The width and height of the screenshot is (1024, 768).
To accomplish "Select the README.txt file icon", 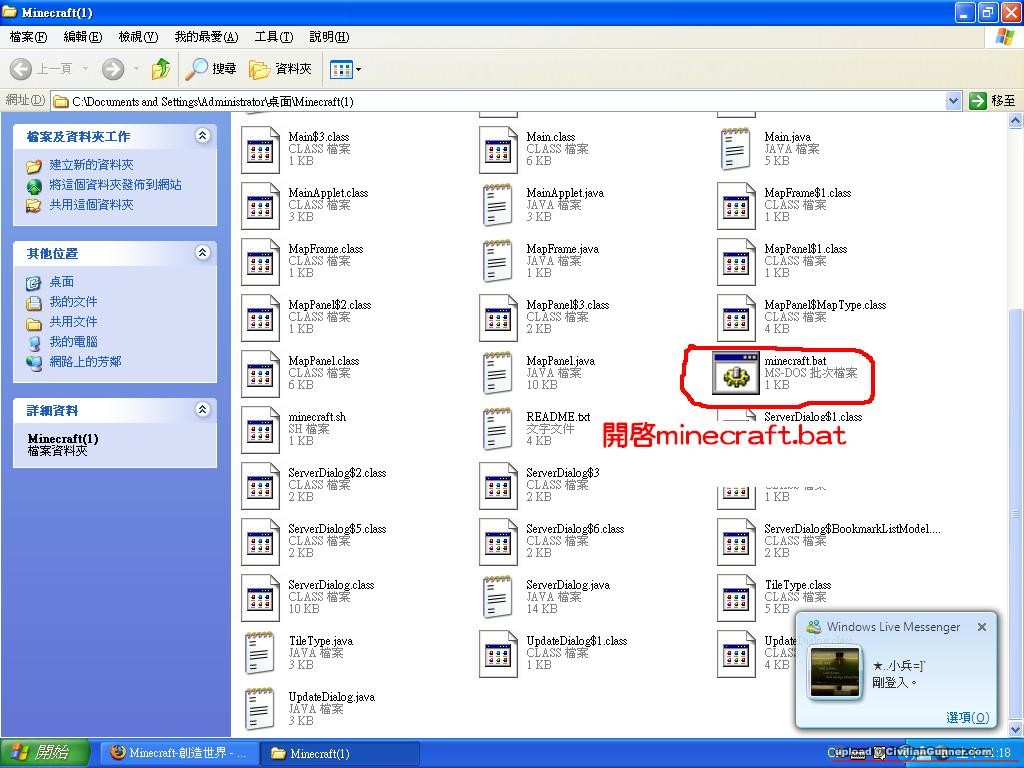I will point(498,430).
